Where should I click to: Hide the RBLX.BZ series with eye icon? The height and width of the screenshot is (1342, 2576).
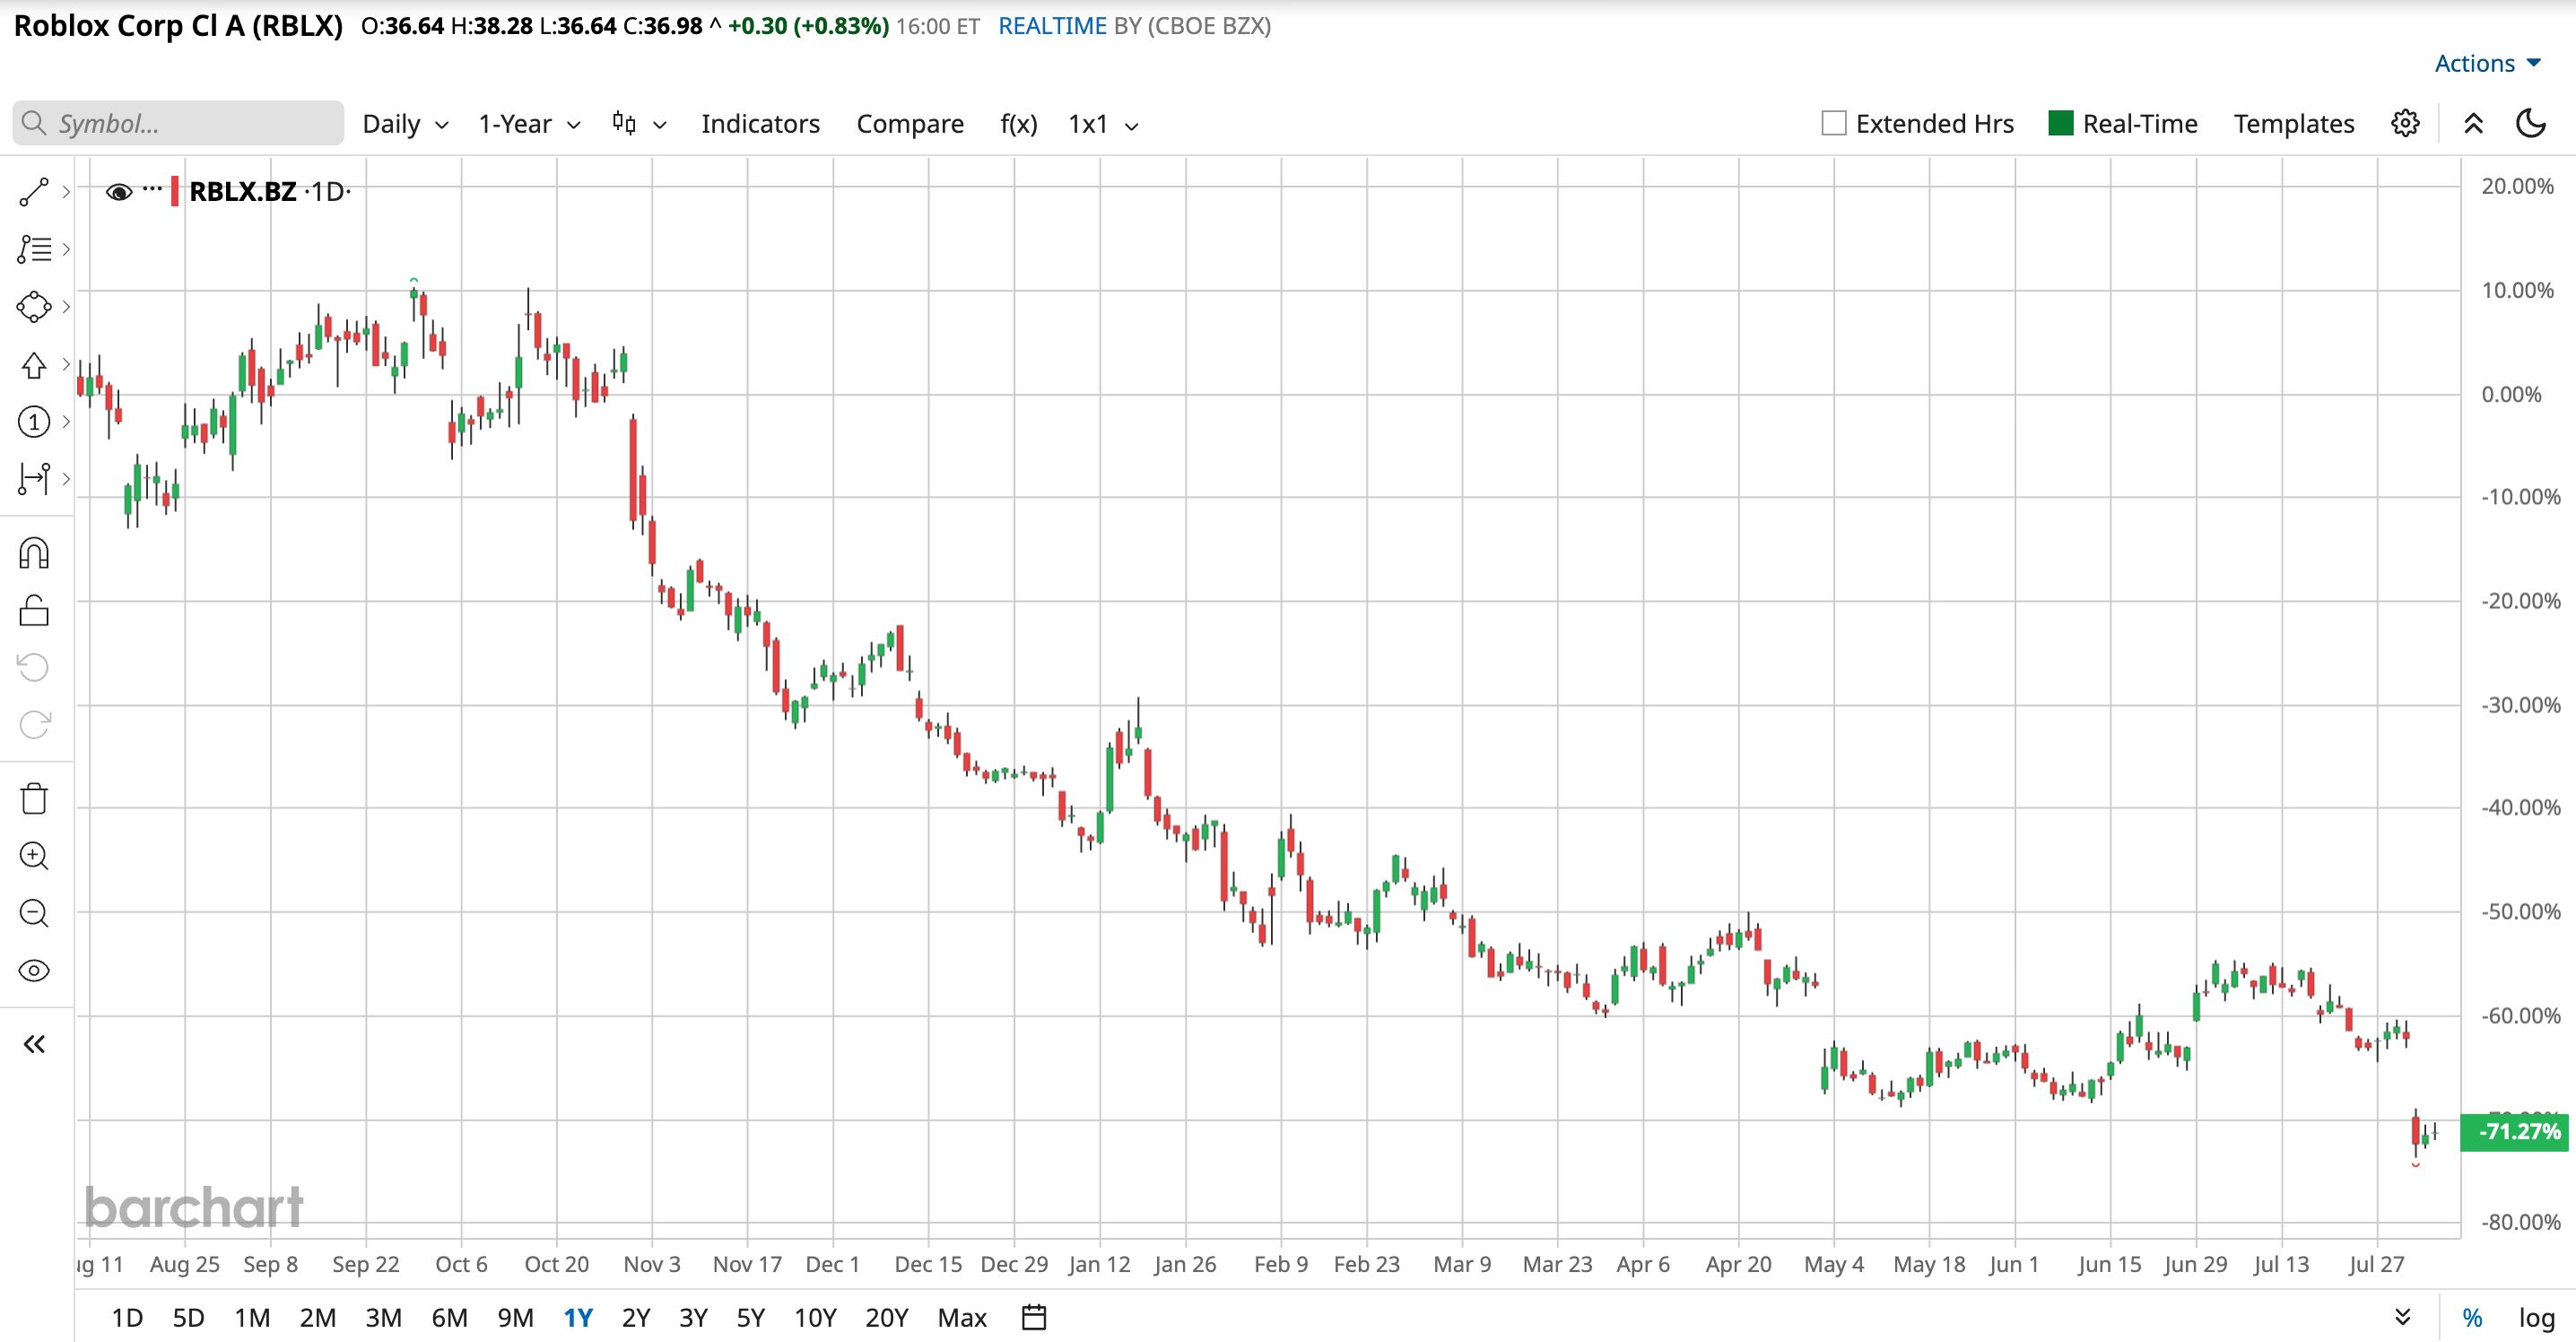pos(119,192)
